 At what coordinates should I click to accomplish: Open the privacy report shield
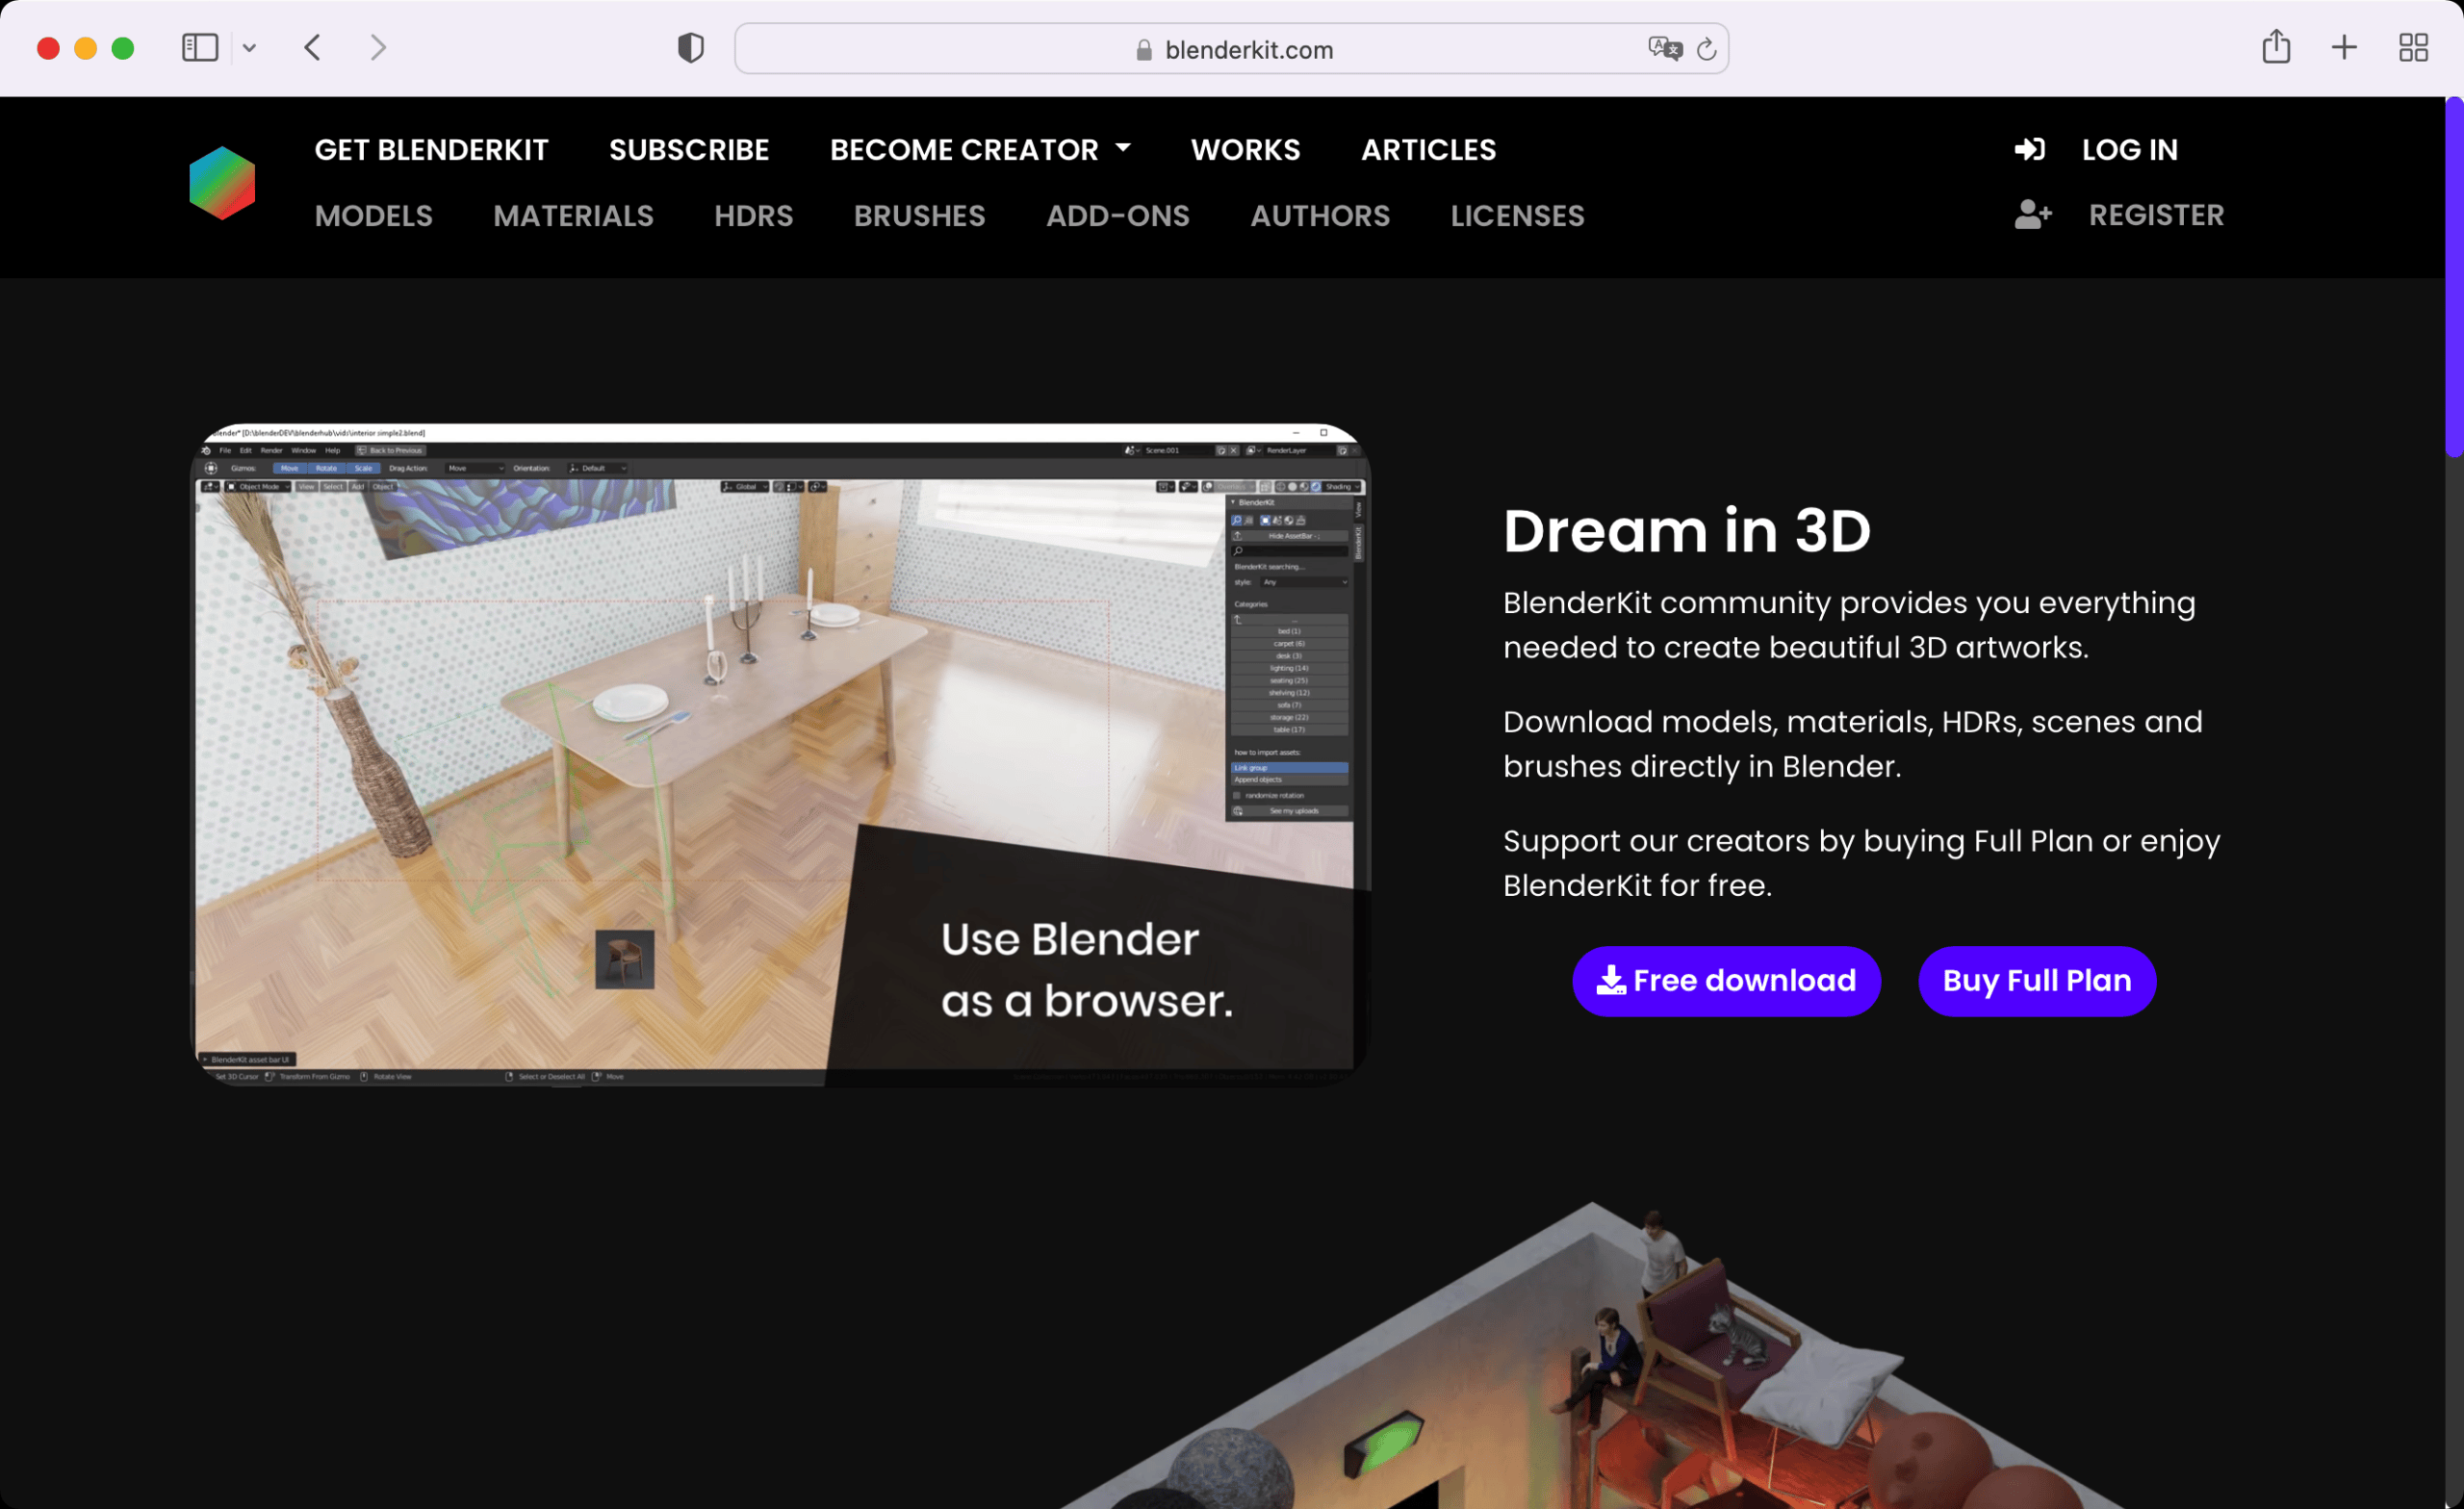pyautogui.click(x=690, y=48)
